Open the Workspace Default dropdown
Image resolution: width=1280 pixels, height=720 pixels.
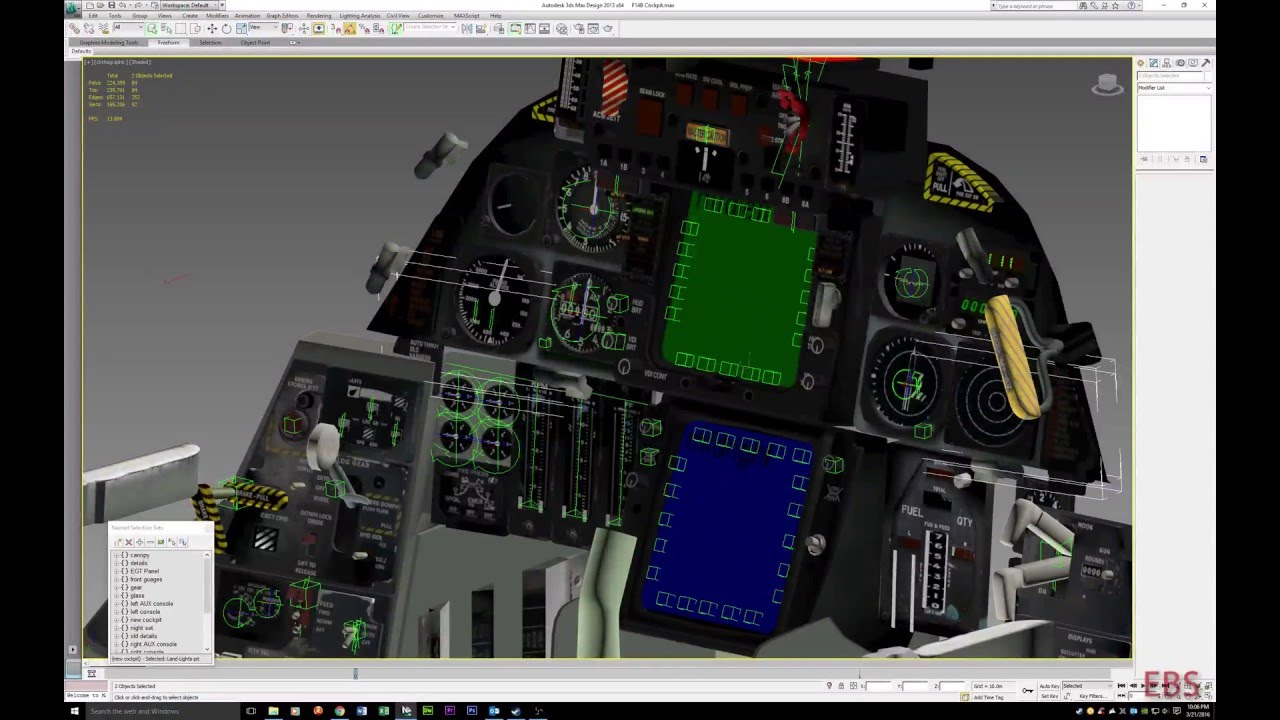coord(189,5)
